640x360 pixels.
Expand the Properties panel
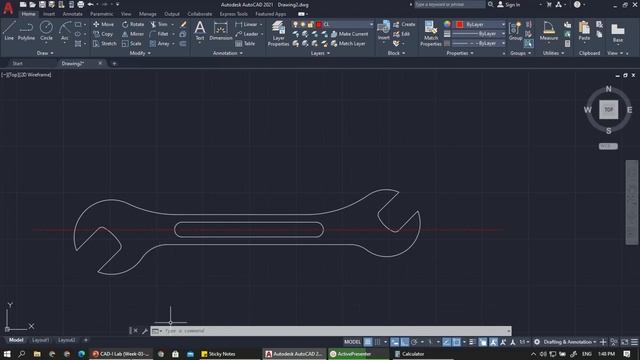(x=460, y=53)
